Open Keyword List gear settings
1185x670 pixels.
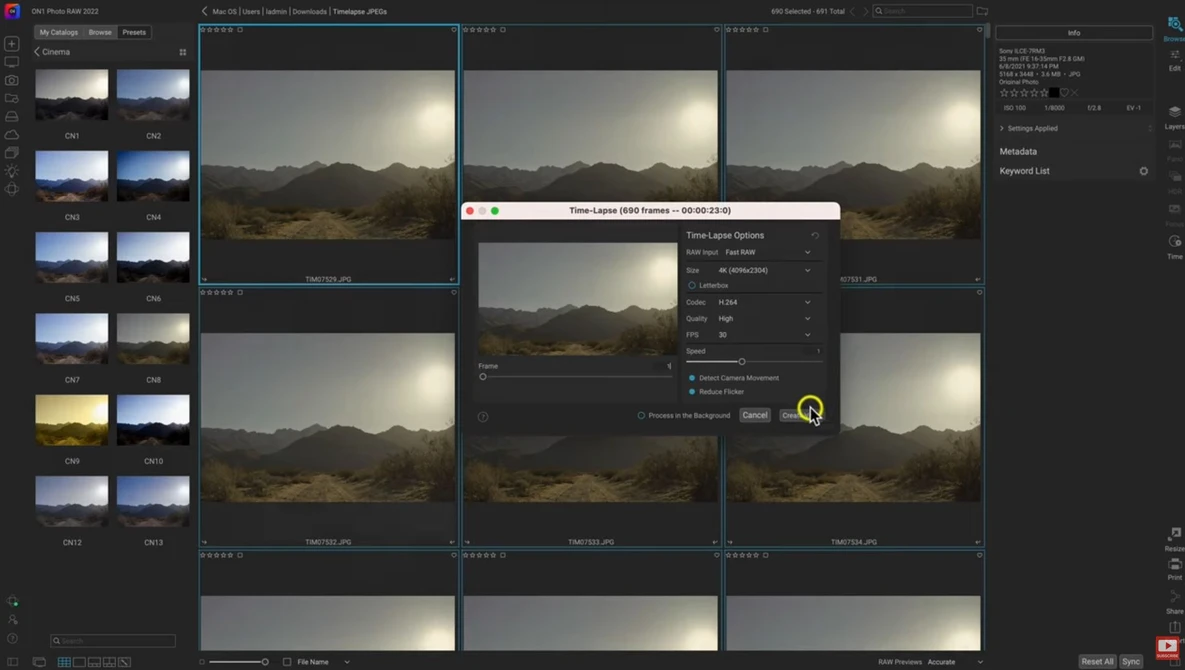1143,171
